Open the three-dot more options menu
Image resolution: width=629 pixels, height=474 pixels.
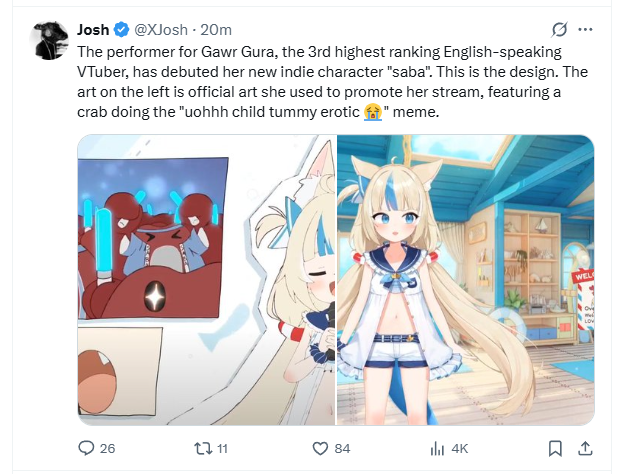pyautogui.click(x=585, y=29)
